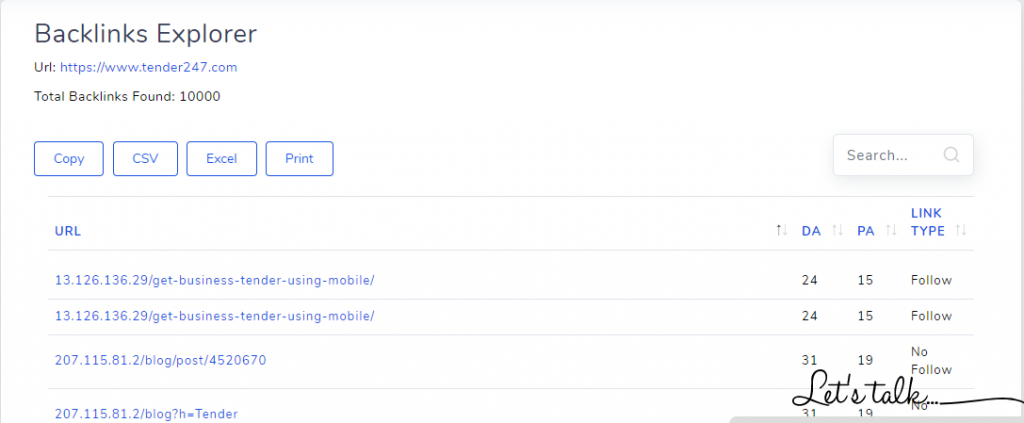This screenshot has height=423, width=1024.
Task: Open first get-business-tender-using-mobile link
Action: click(x=215, y=280)
